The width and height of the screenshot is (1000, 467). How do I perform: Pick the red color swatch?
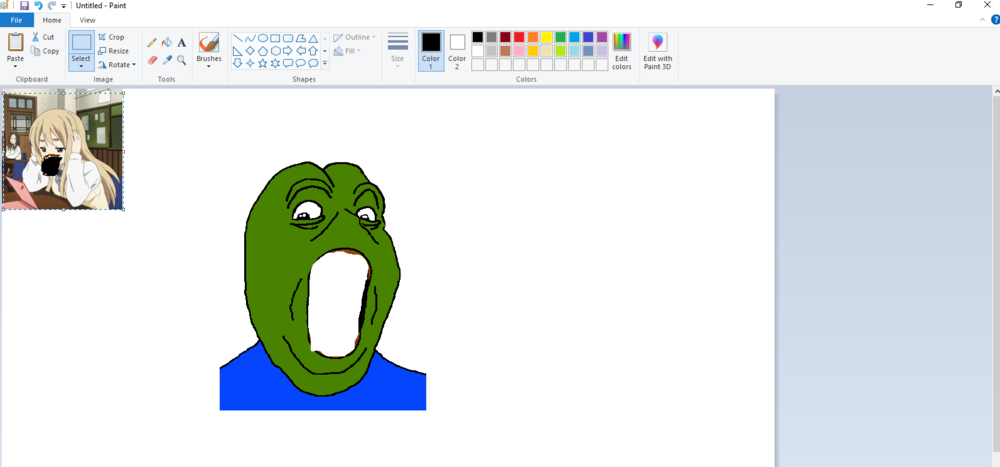coord(519,37)
